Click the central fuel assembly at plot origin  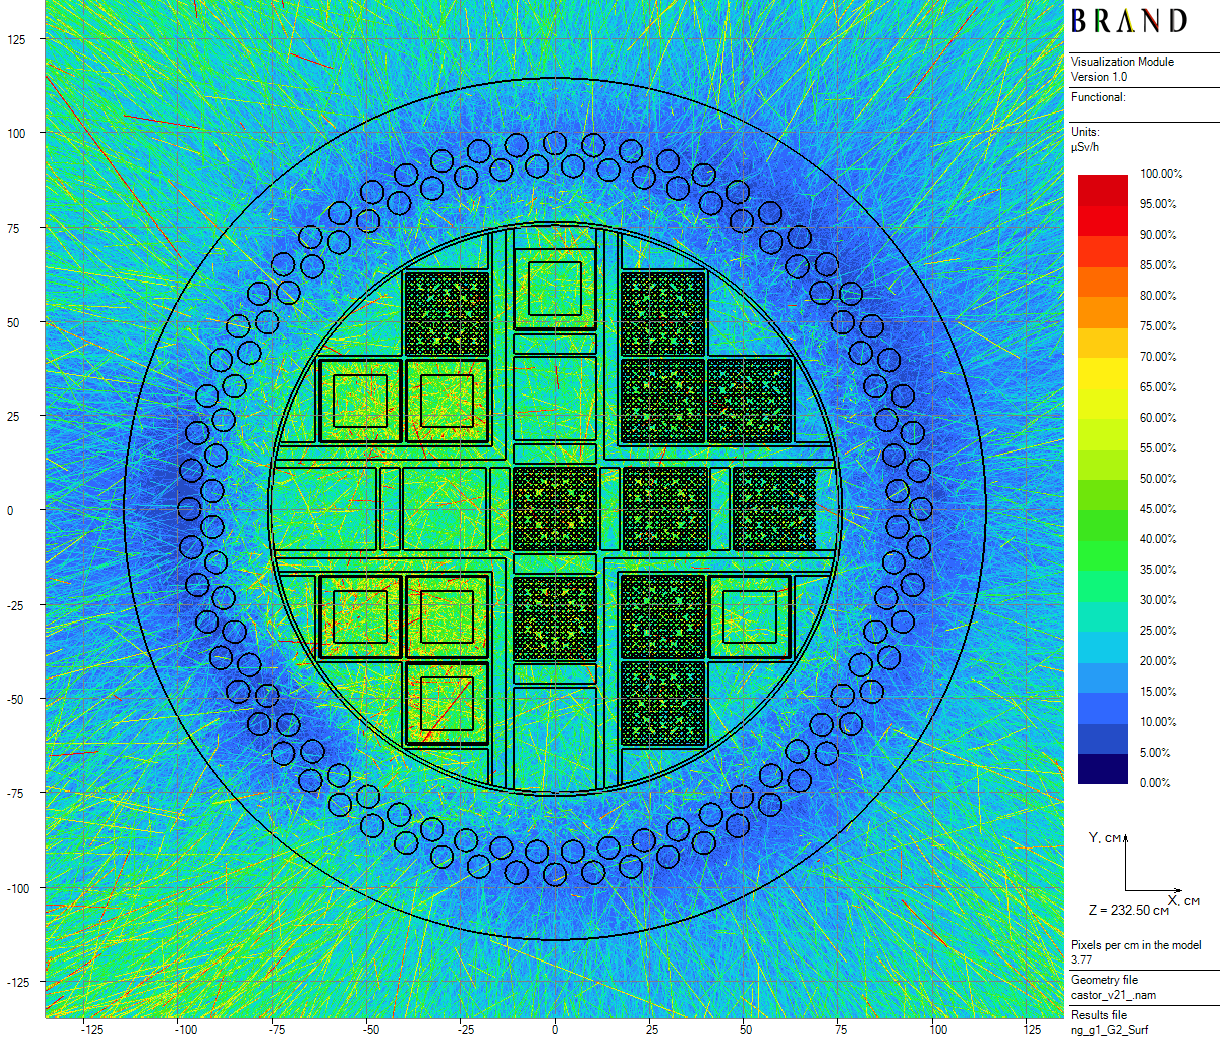(555, 508)
